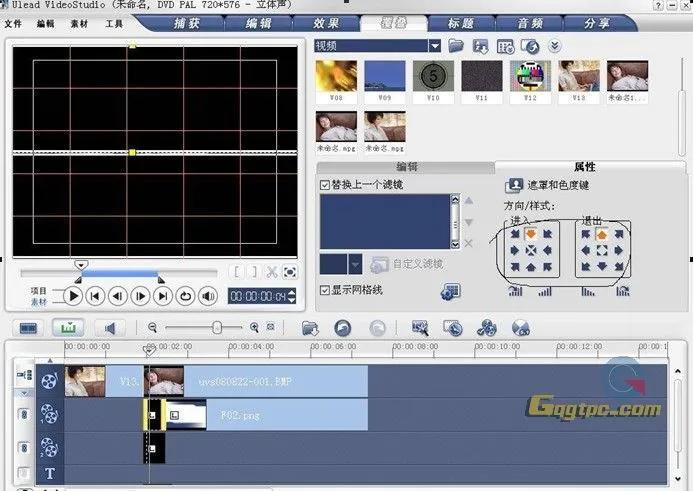Screen dimensions: 693x491
Task: Click the 标题 title step button
Action: click(461, 23)
